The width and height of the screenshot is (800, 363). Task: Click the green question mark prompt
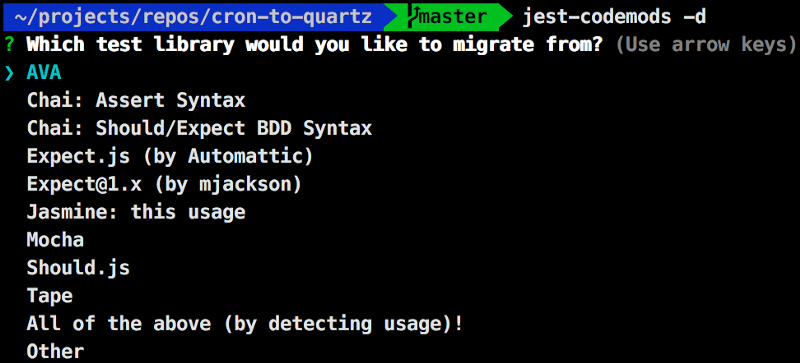[9, 45]
